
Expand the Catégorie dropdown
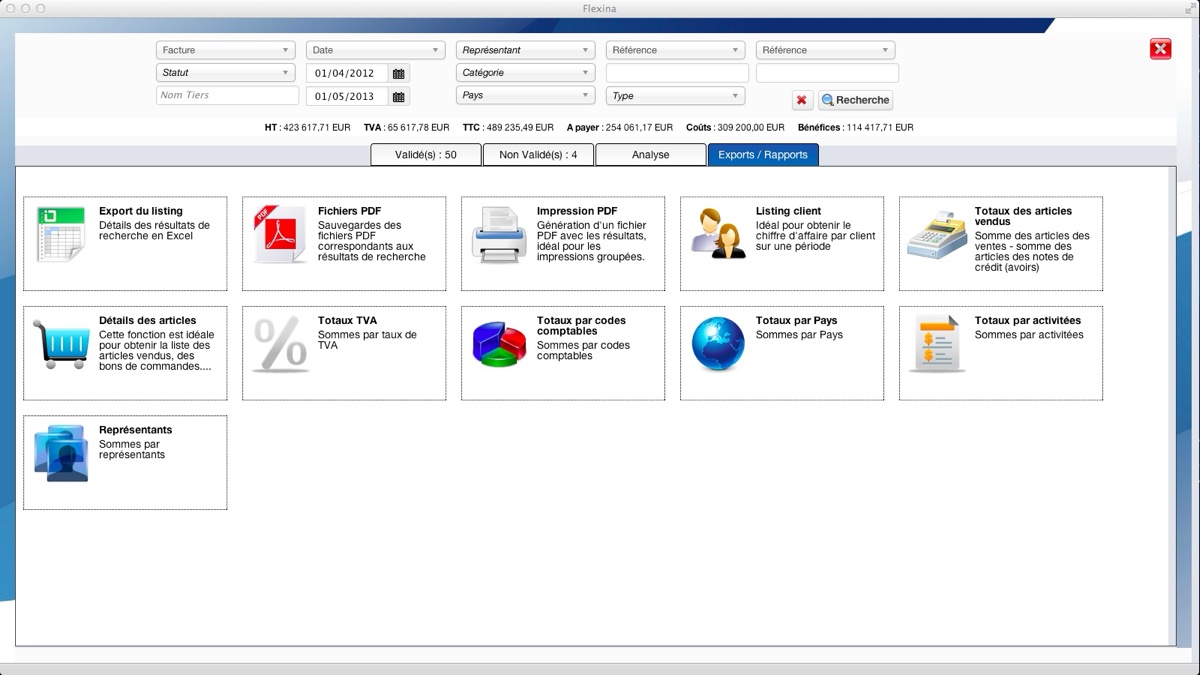[x=525, y=73]
